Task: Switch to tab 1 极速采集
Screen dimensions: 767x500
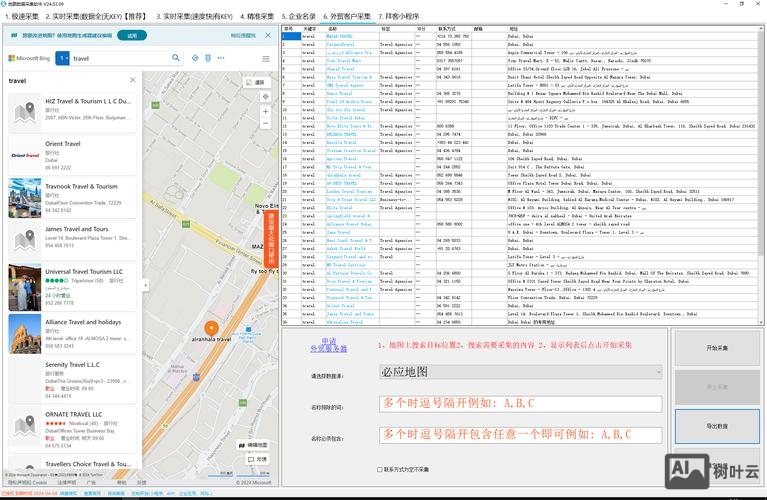Action: pos(22,16)
